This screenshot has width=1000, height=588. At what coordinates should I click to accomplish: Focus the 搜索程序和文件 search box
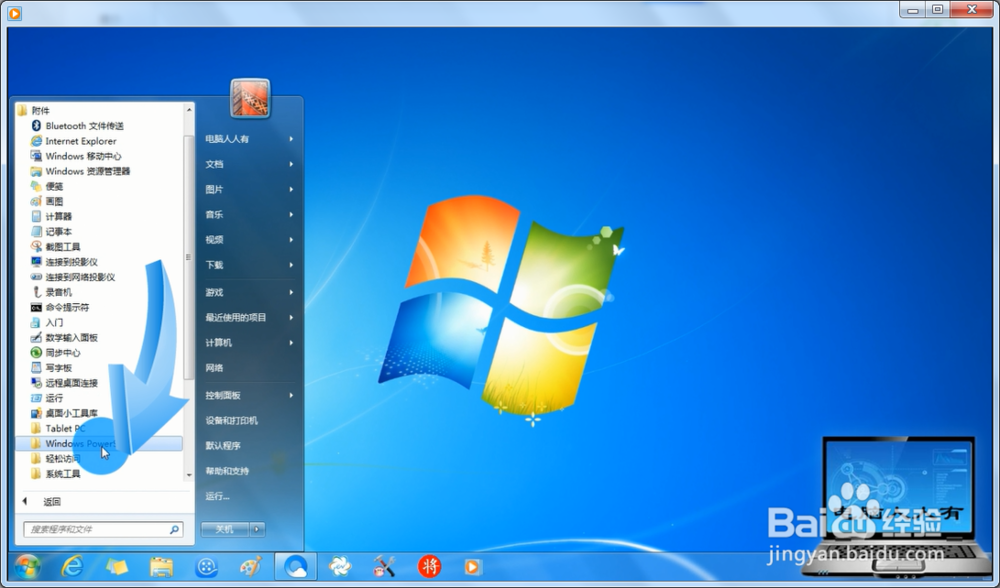tap(103, 529)
